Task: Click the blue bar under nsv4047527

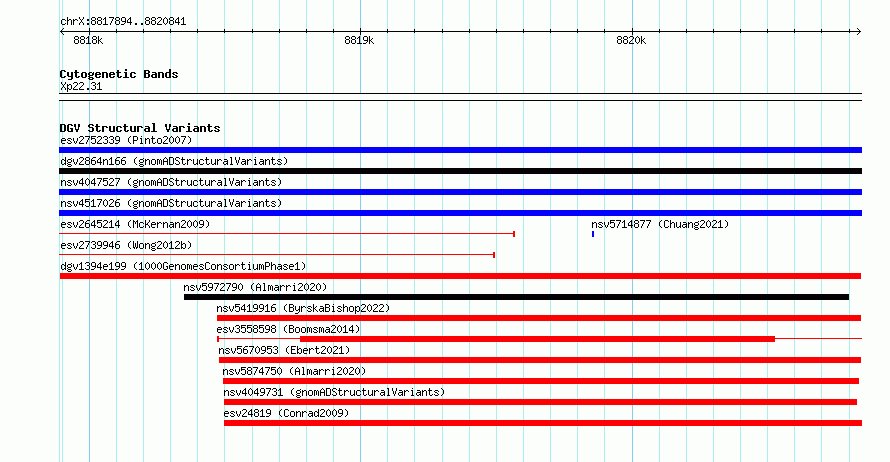Action: [460, 192]
